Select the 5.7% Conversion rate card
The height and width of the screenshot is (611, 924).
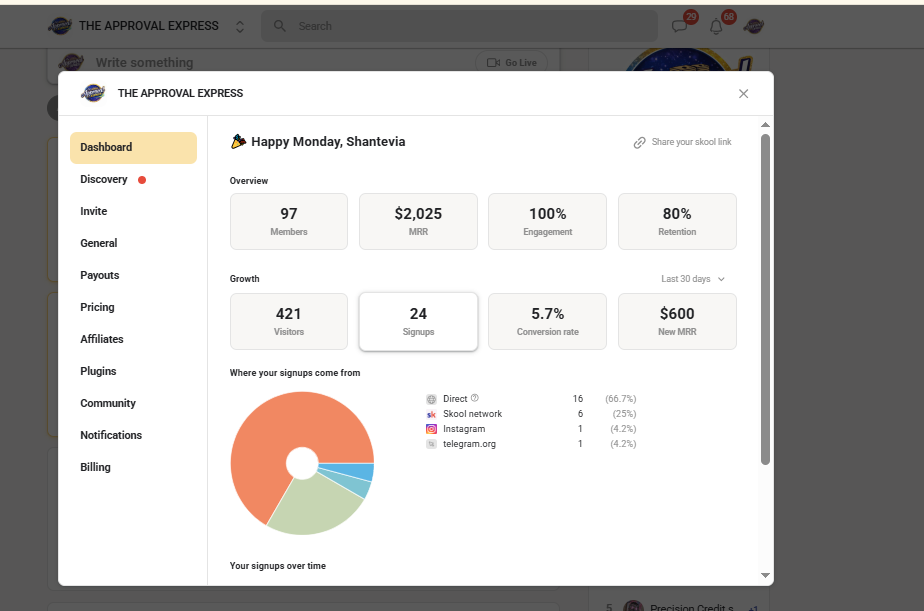(x=547, y=321)
